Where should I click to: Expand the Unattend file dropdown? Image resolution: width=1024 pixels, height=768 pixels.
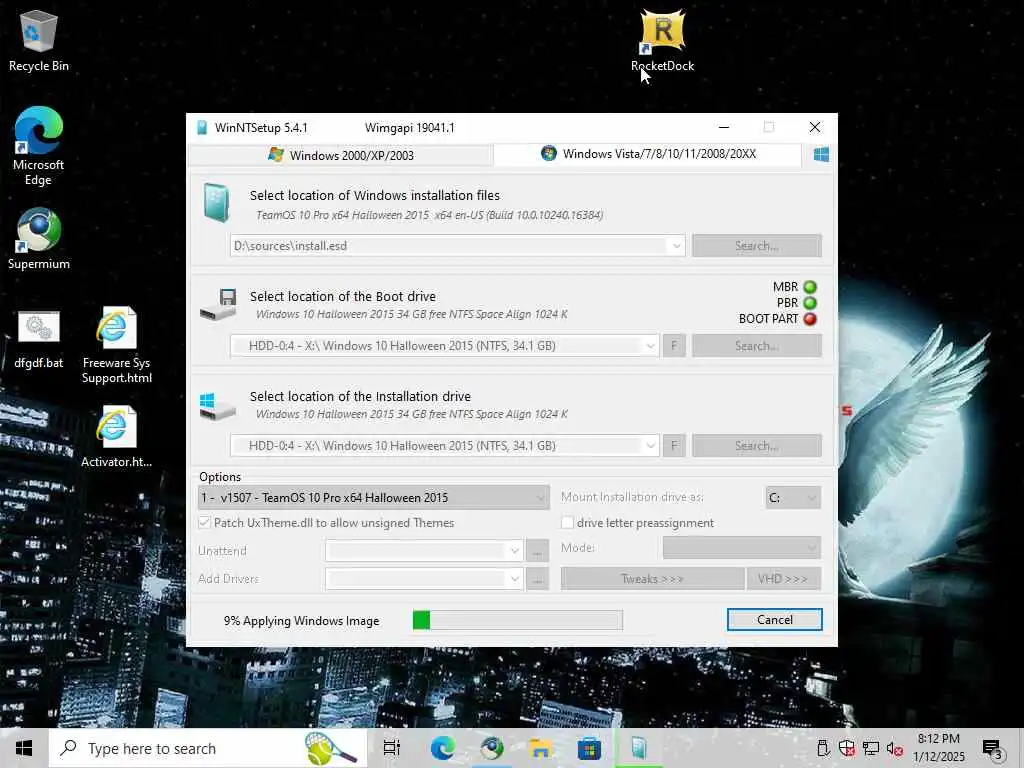coord(515,551)
